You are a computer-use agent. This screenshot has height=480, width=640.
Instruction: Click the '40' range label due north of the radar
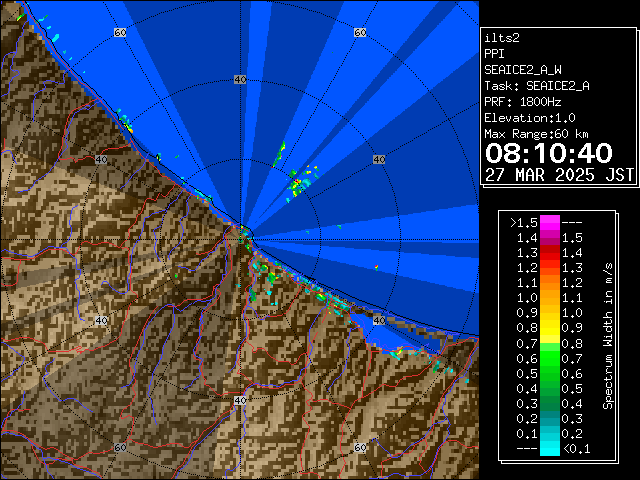(240, 80)
